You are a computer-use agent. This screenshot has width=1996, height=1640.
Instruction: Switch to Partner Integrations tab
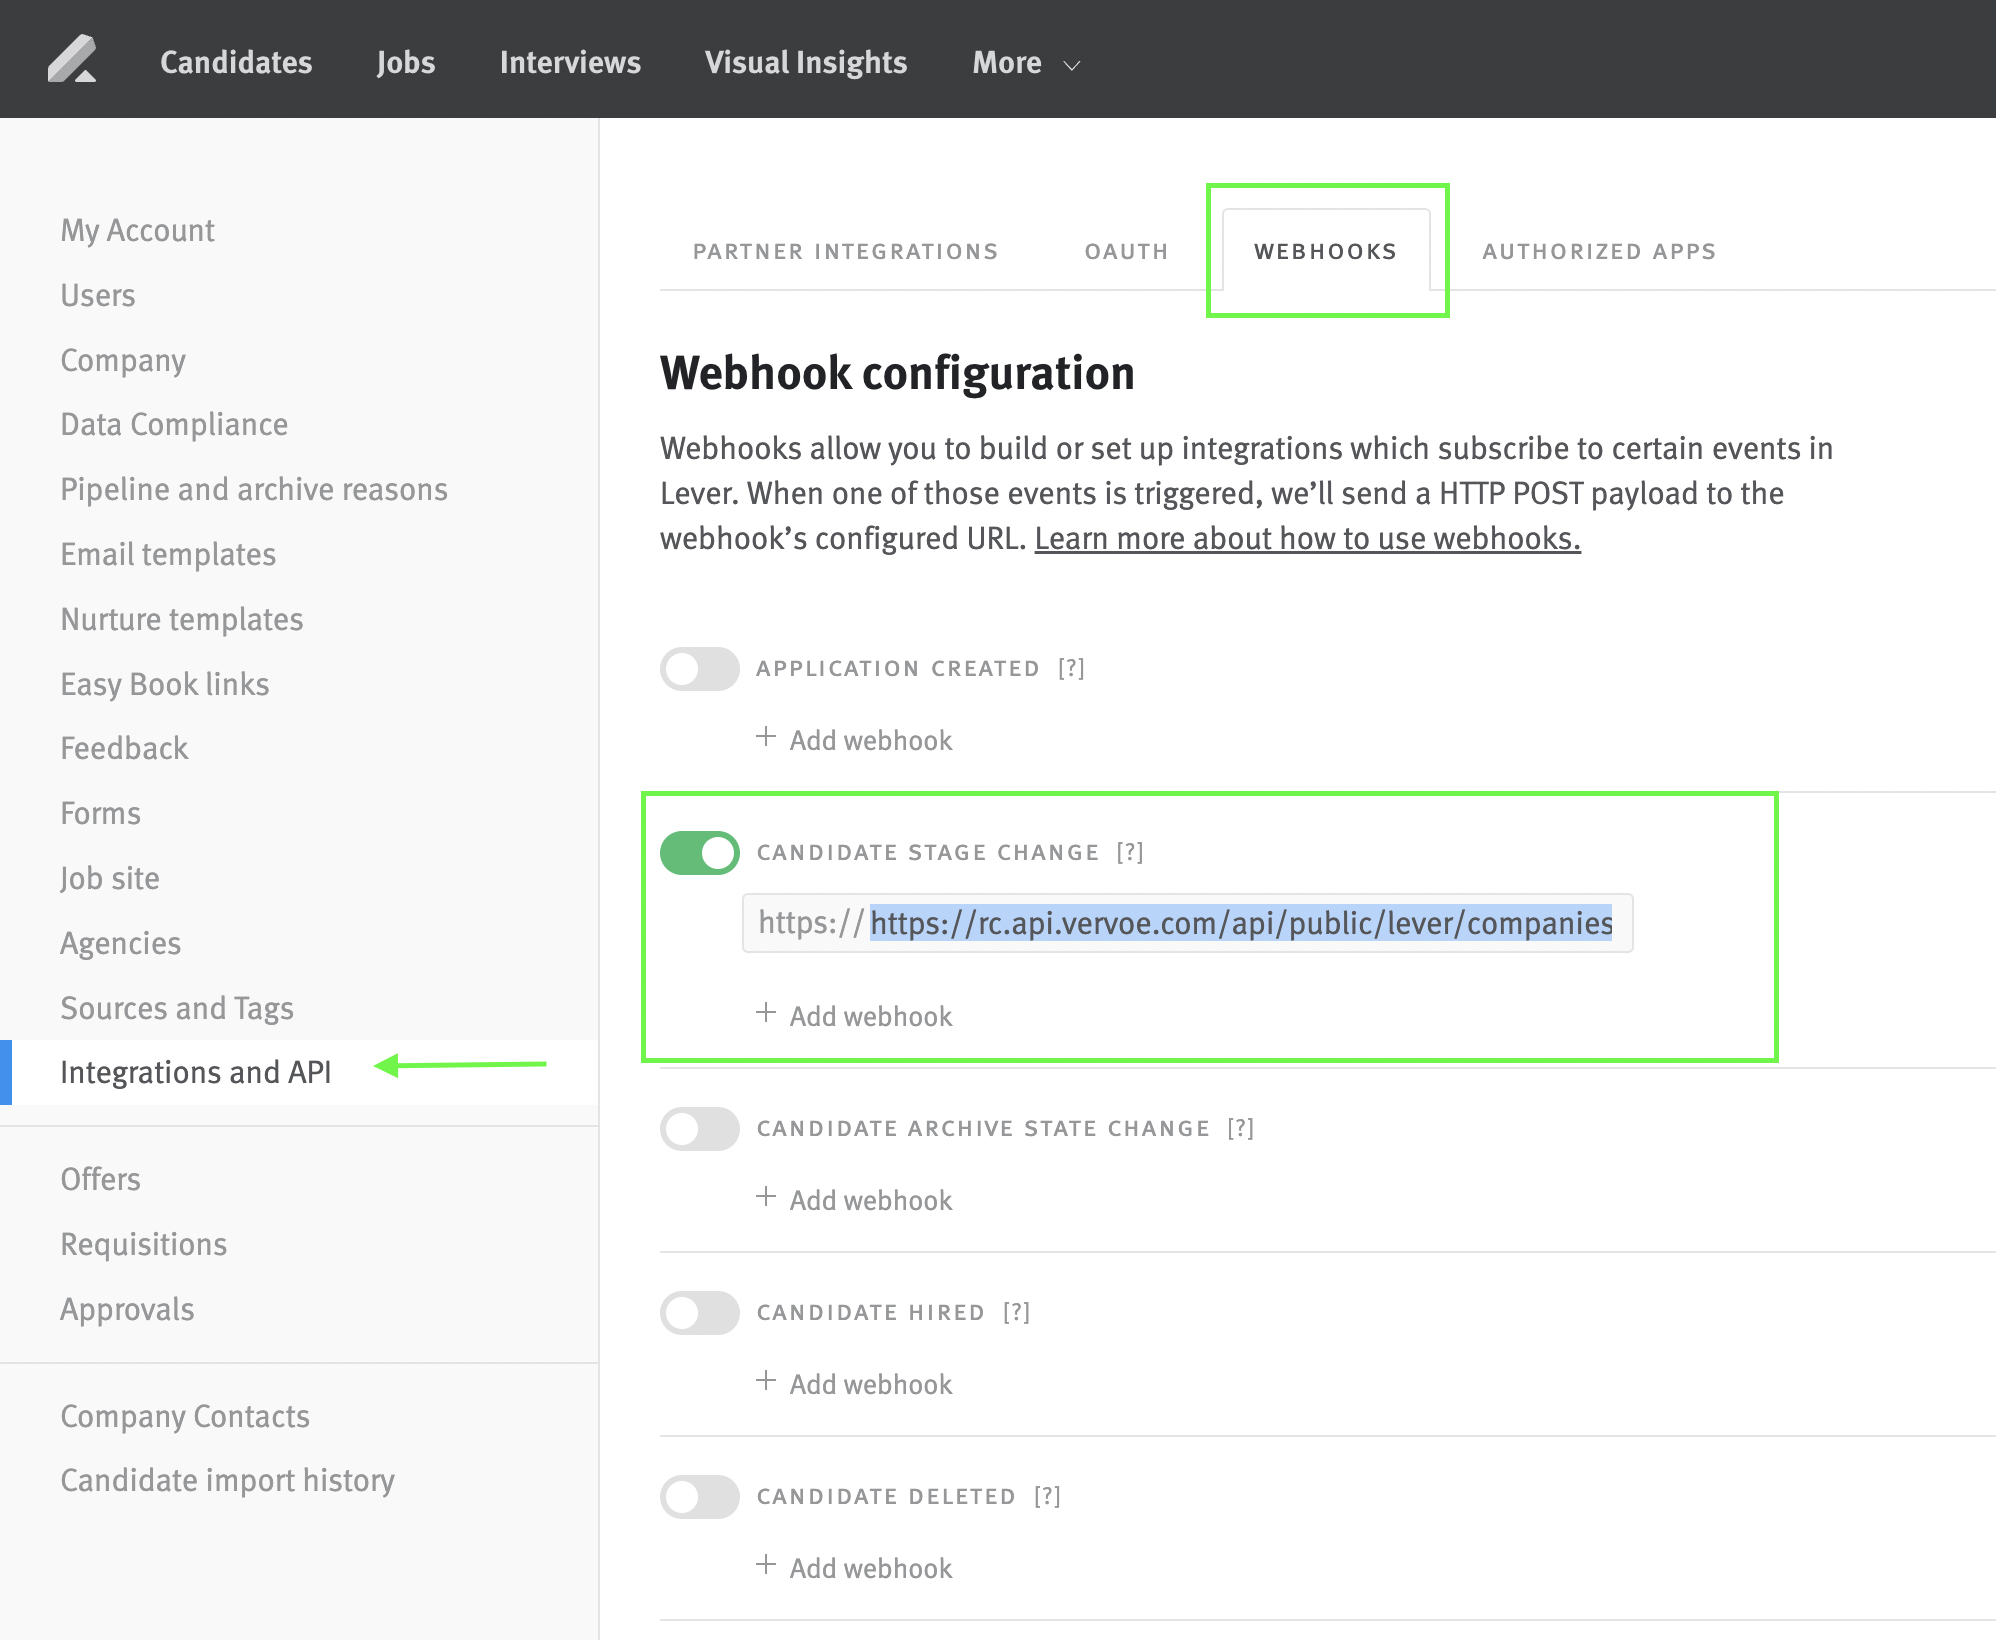coord(845,251)
